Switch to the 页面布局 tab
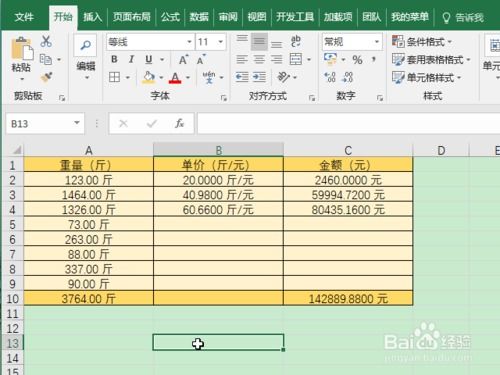Screen dimensions: 500x375 [x=132, y=17]
